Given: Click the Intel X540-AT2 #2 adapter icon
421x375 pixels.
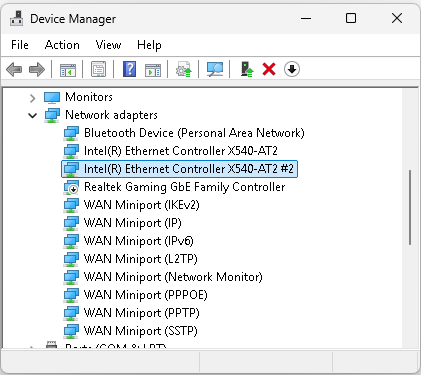Looking at the screenshot, I should [x=71, y=169].
